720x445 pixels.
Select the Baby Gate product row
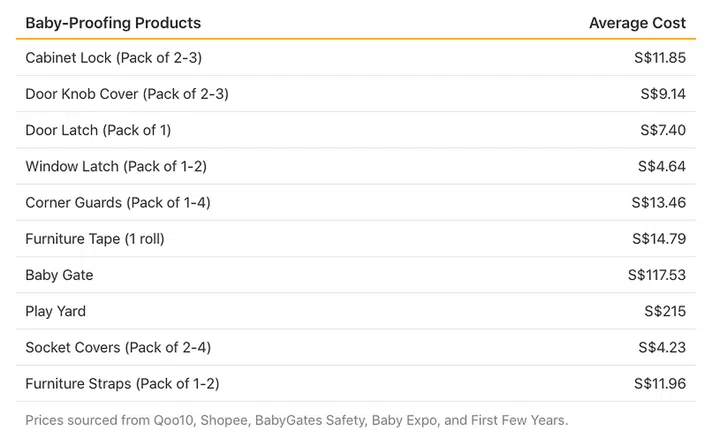point(59,275)
